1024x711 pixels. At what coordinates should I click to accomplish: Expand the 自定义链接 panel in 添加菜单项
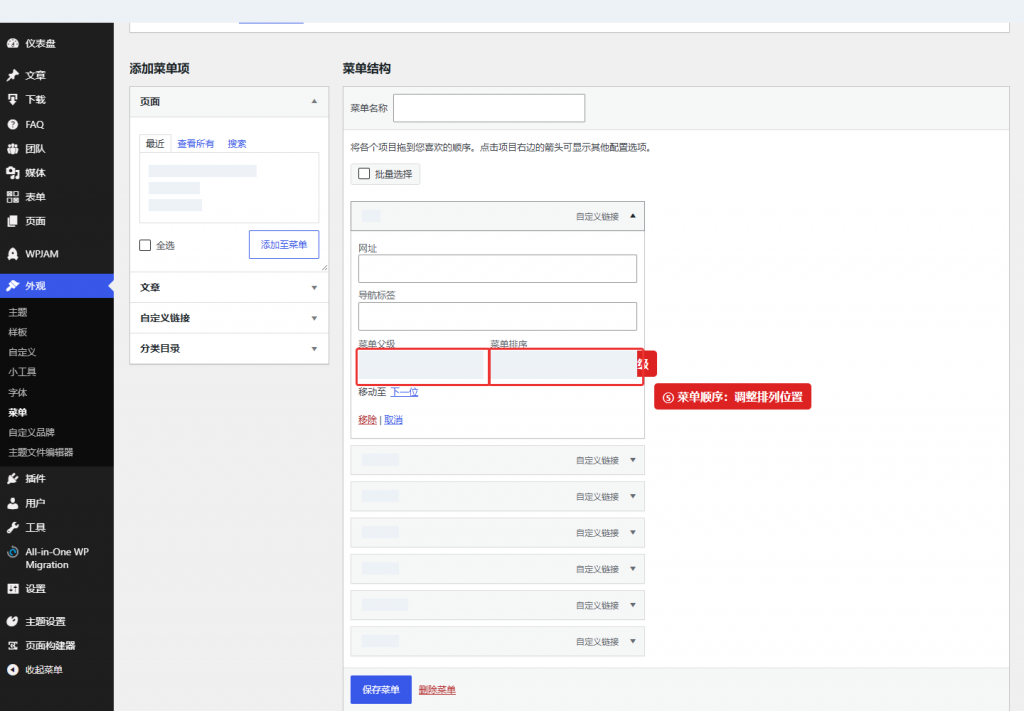coord(314,318)
